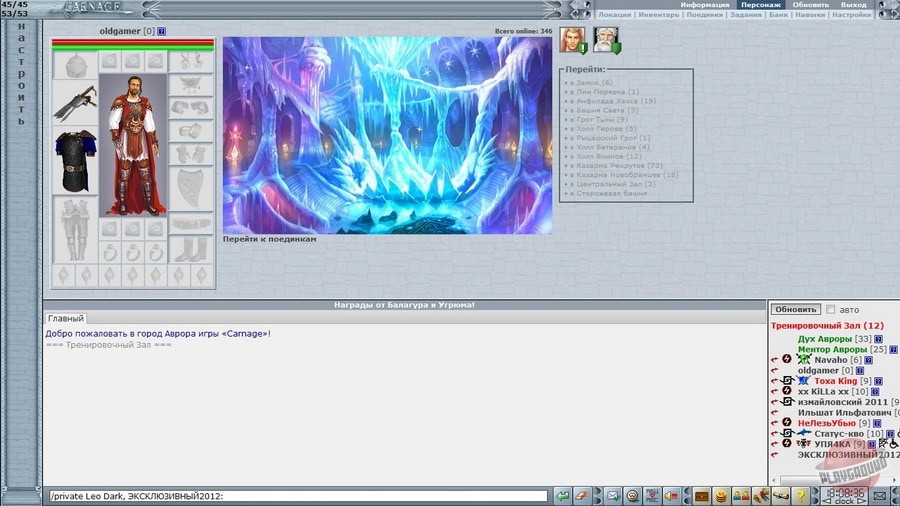Open the yellow question mark help icon
900x506 pixels.
[800, 495]
